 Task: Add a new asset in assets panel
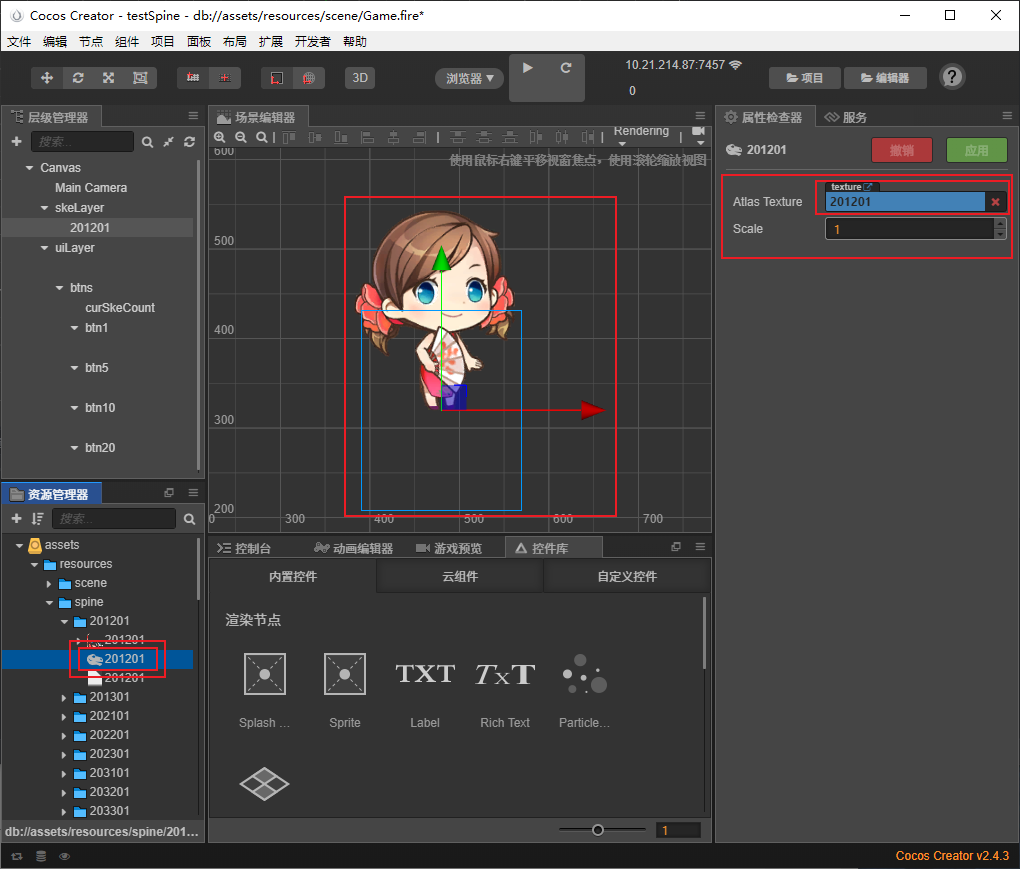tap(17, 518)
